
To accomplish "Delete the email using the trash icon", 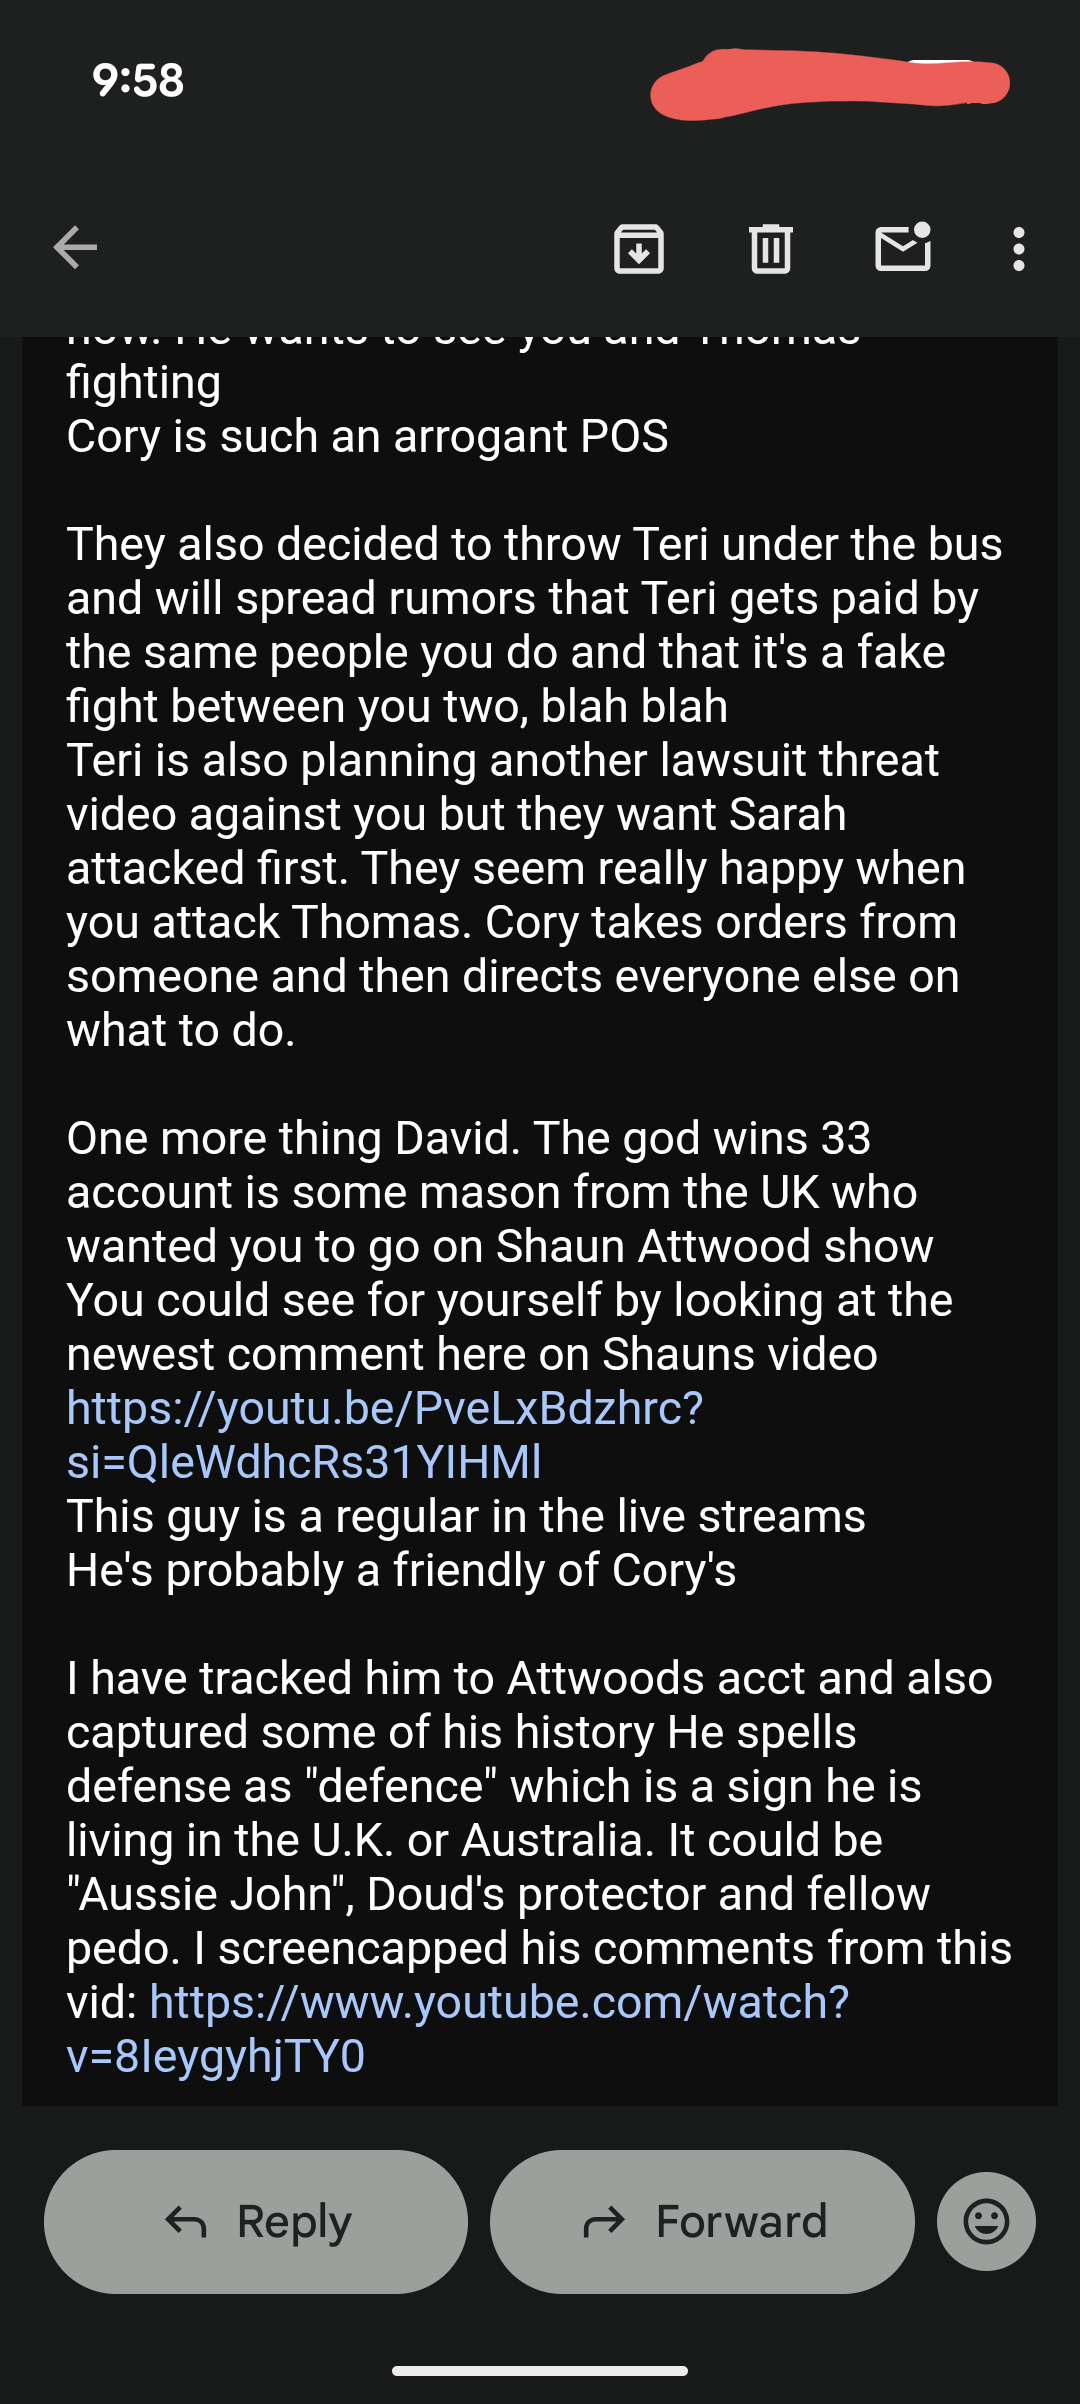I will click(x=771, y=249).
